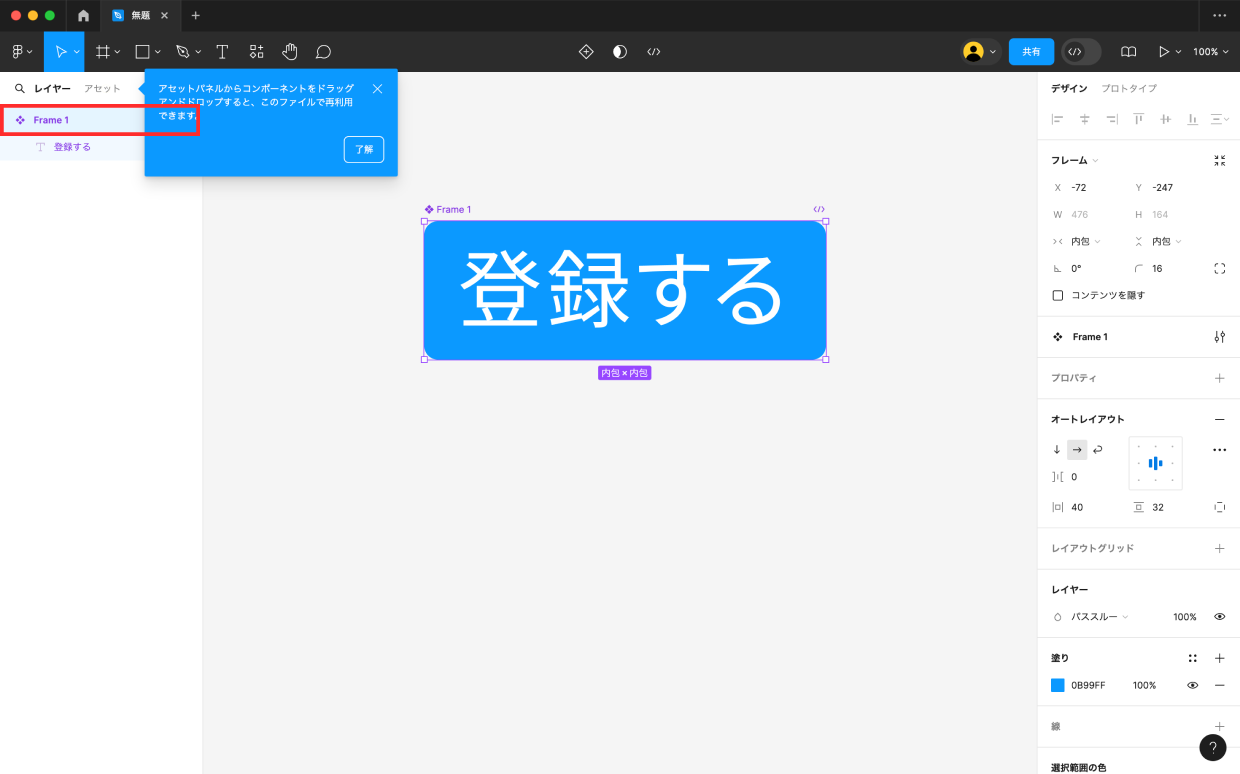Switch to the プロトタイプ tab
Viewport: 1240px width, 774px height.
click(1129, 88)
